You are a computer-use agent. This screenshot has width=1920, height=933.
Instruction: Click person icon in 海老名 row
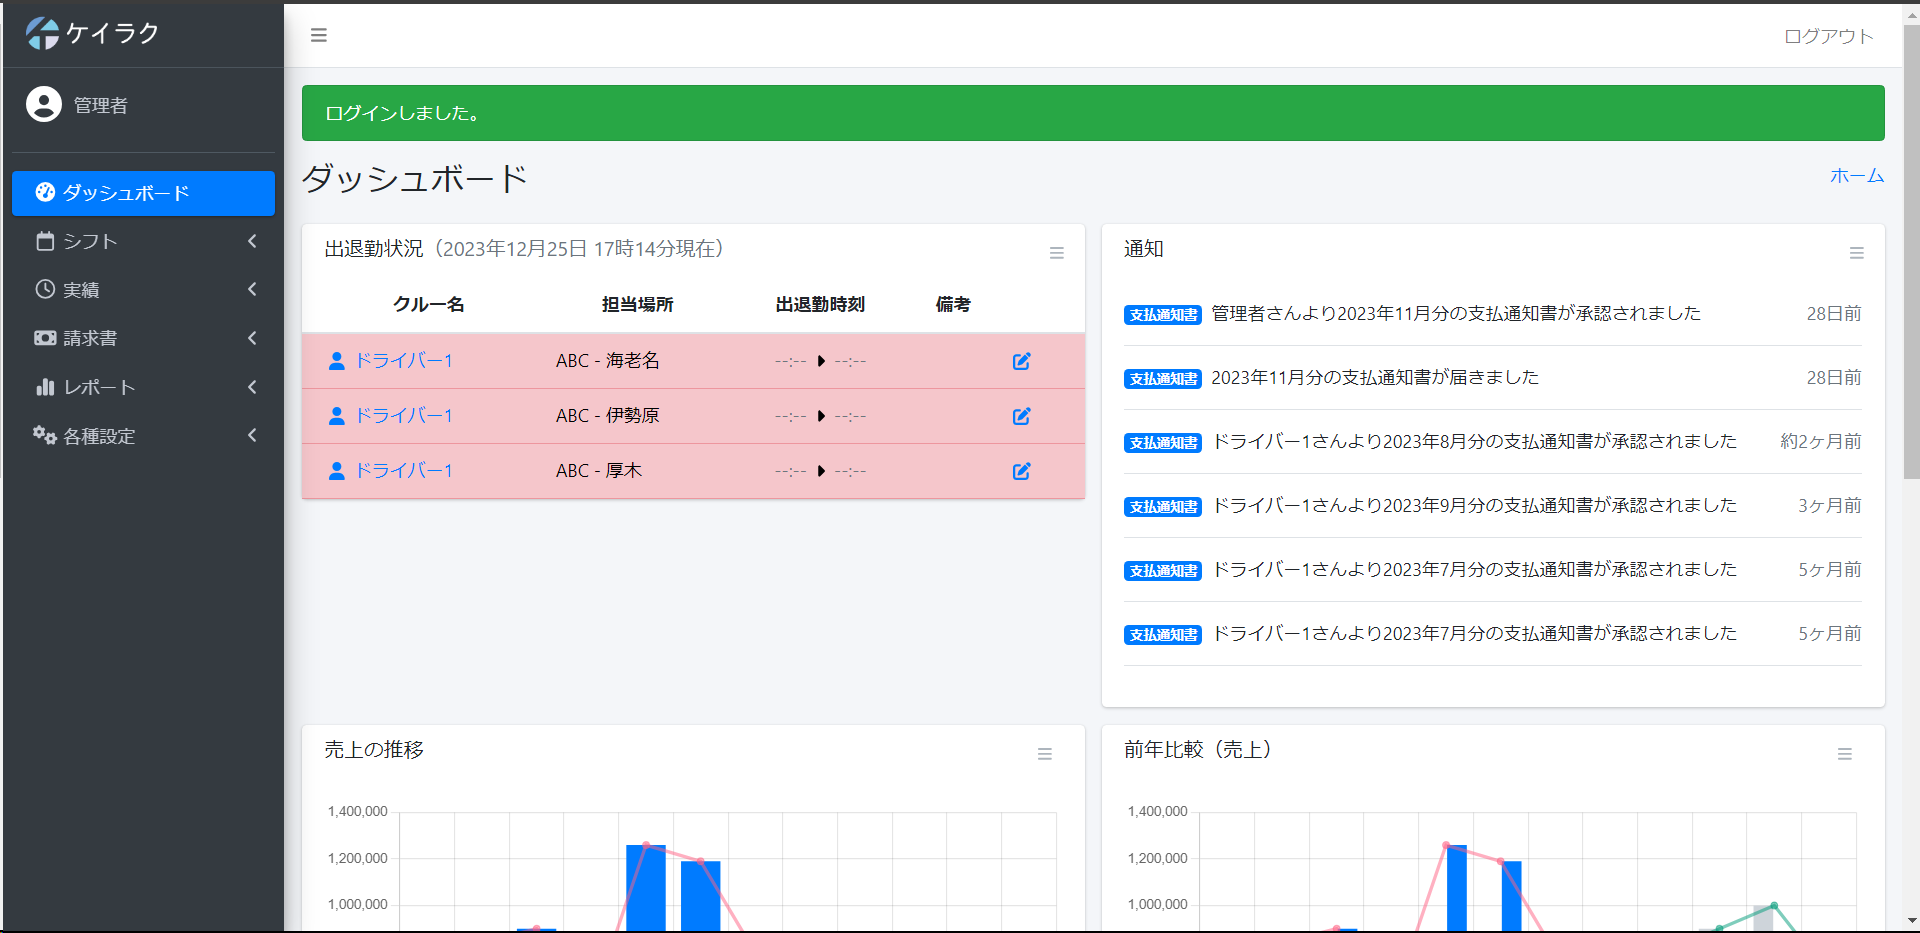[337, 361]
